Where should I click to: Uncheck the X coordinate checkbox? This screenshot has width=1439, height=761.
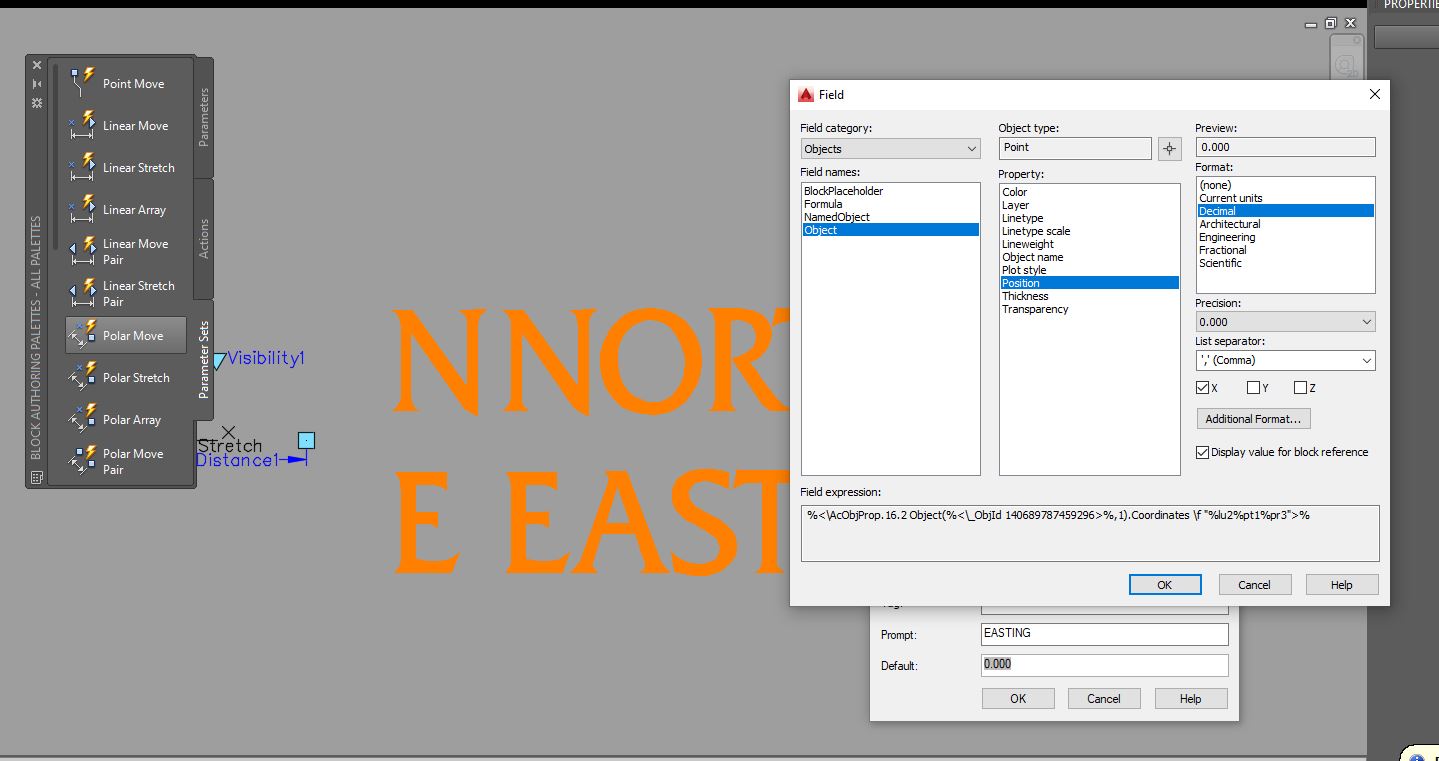(1201, 387)
